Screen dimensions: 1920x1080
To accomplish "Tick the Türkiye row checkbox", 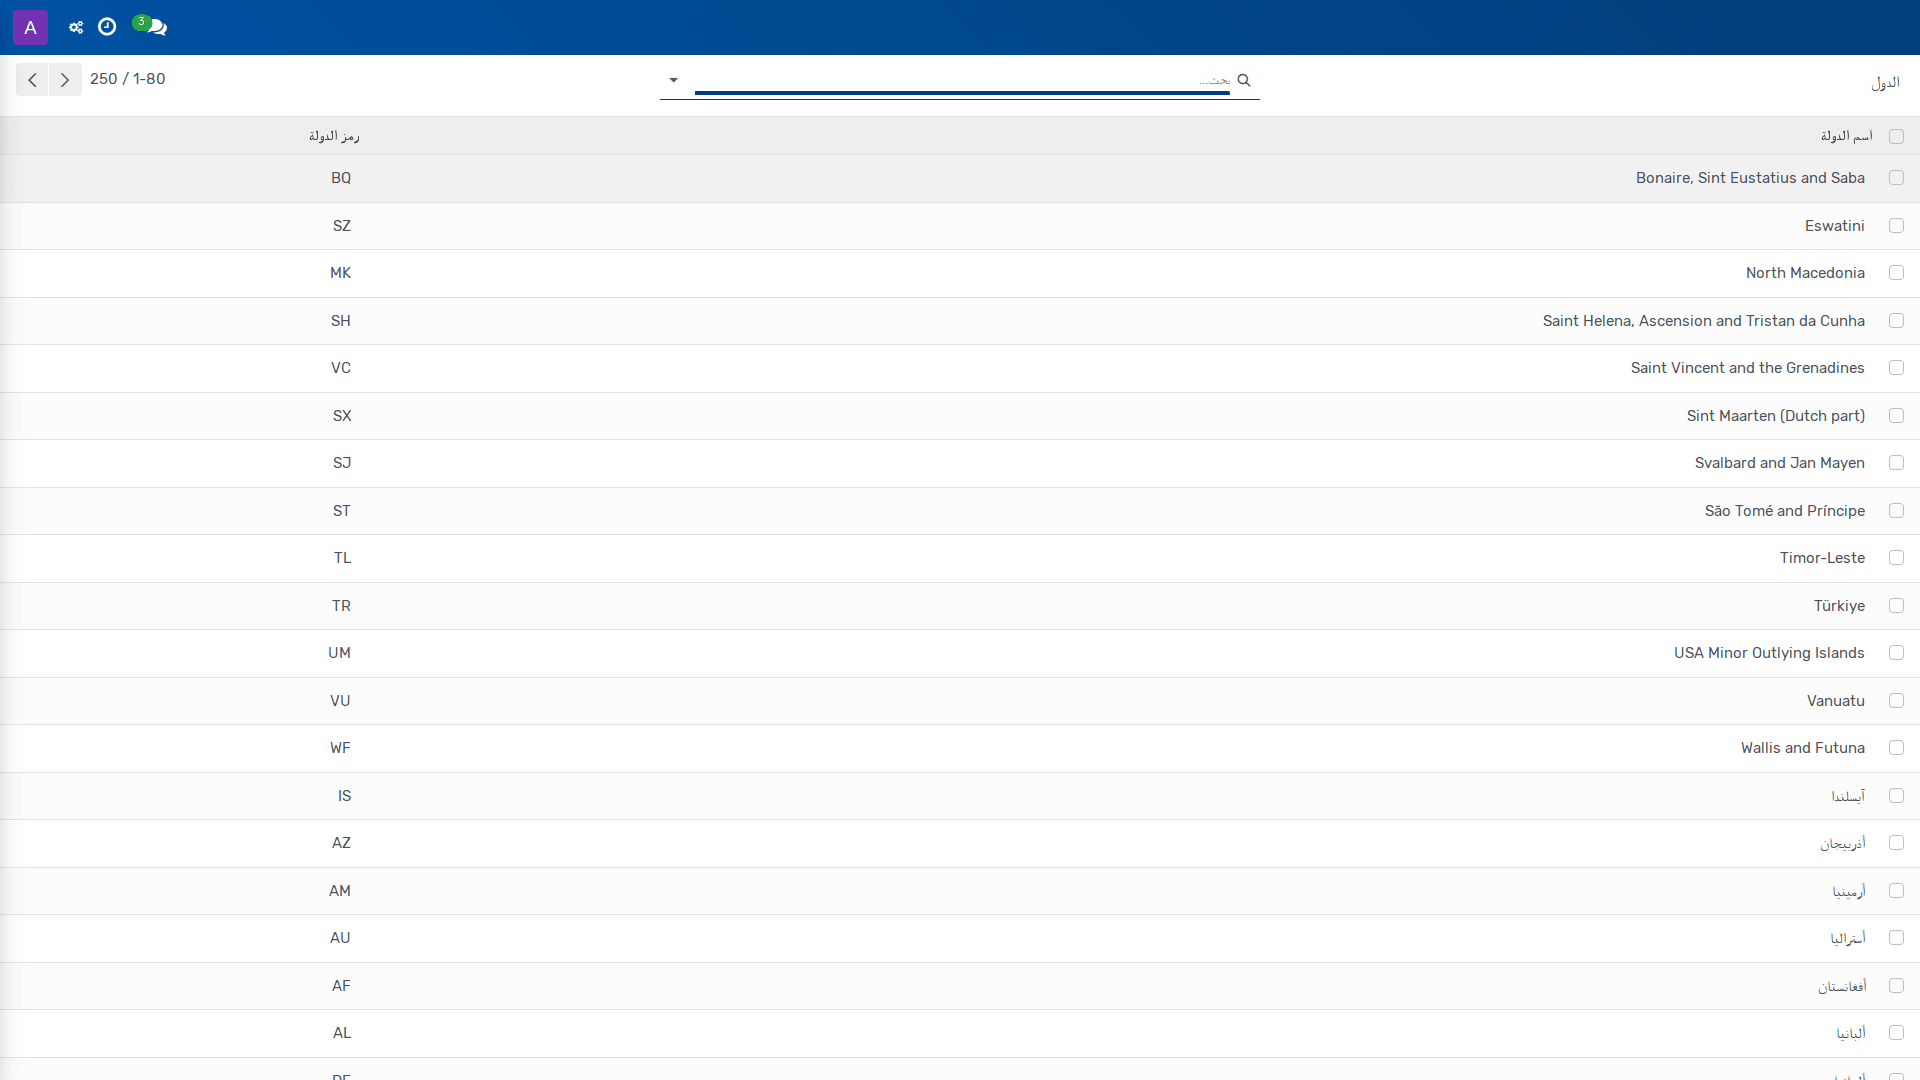I will coord(1896,606).
